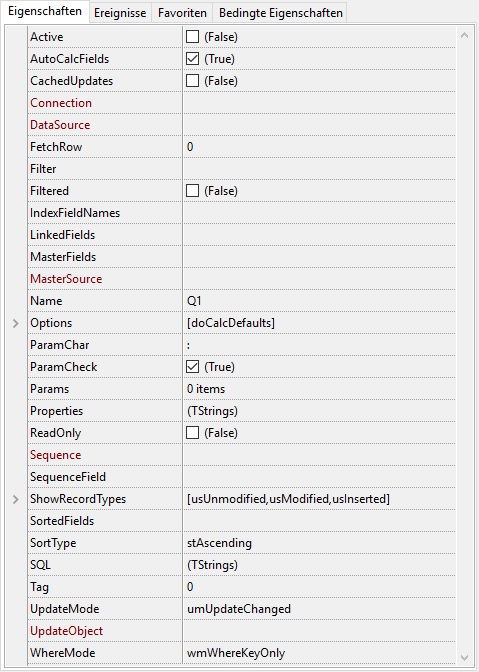The image size is (479, 672).
Task: Toggle the Filtered property checkbox
Action: tap(192, 191)
